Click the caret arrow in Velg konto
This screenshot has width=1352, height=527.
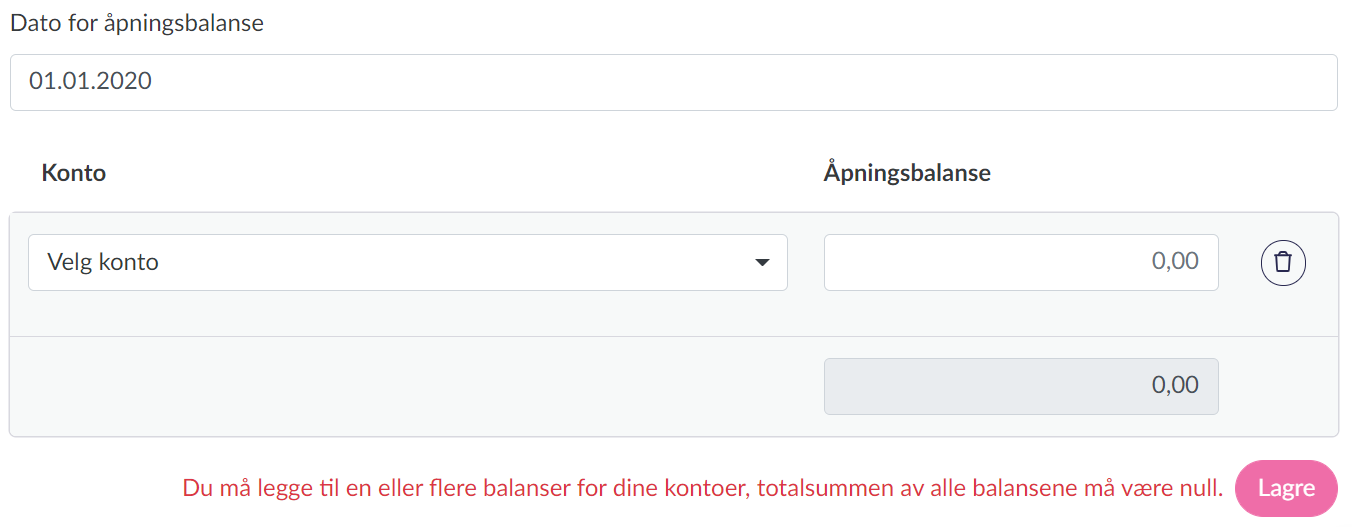coord(762,263)
